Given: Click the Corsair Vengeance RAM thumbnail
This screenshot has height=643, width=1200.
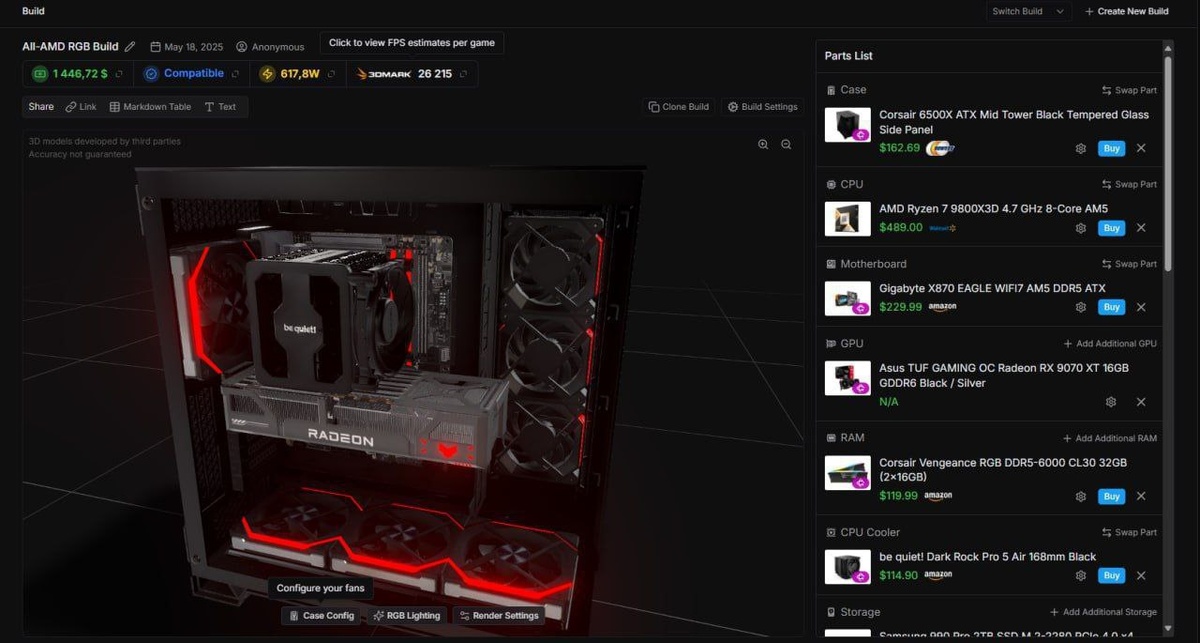Looking at the screenshot, I should [847, 472].
